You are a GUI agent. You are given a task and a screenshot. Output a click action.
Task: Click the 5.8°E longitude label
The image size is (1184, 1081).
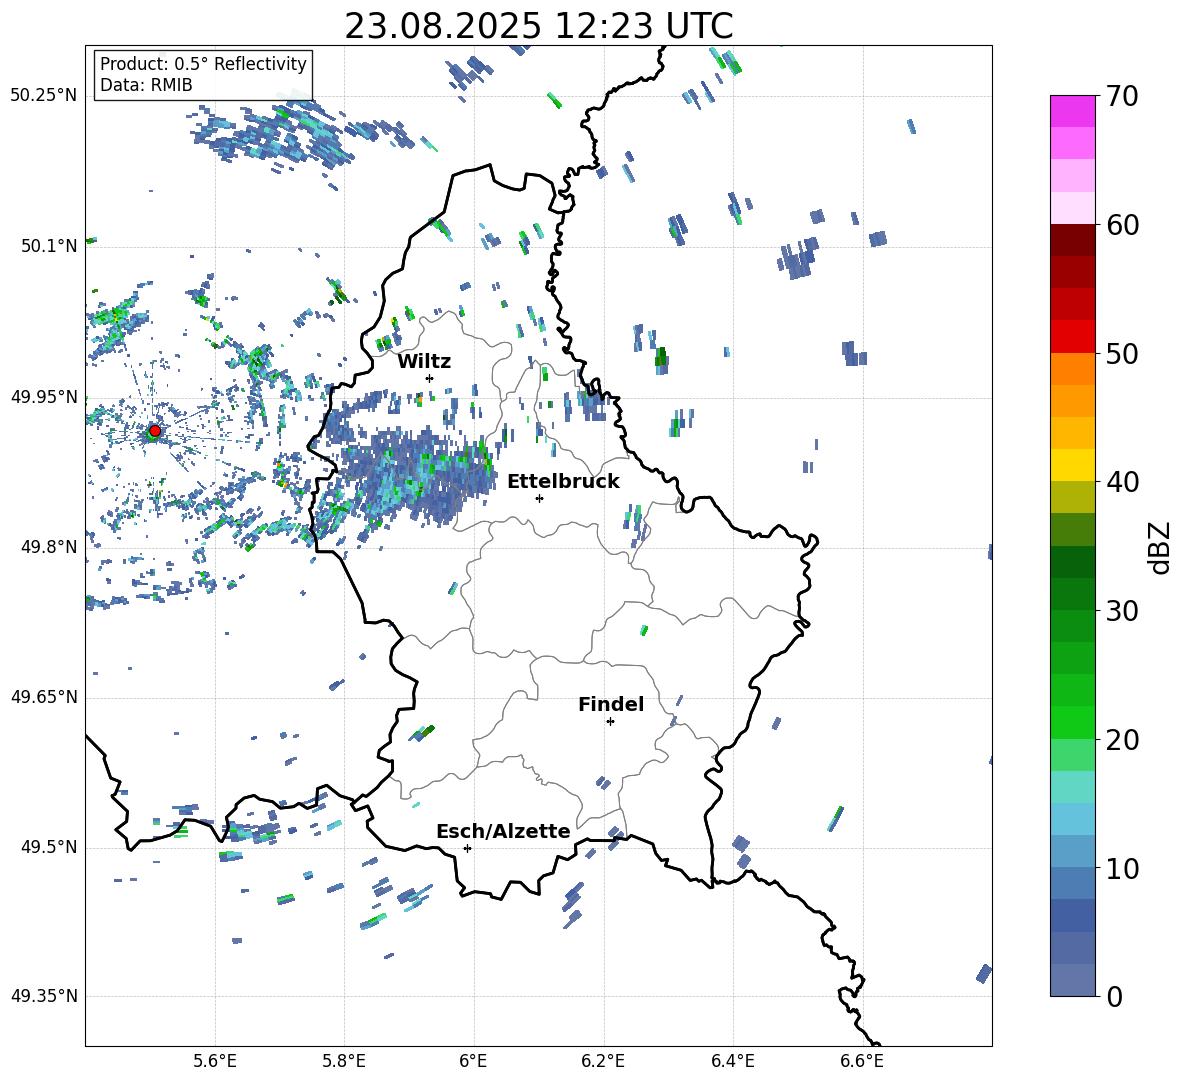344,1061
